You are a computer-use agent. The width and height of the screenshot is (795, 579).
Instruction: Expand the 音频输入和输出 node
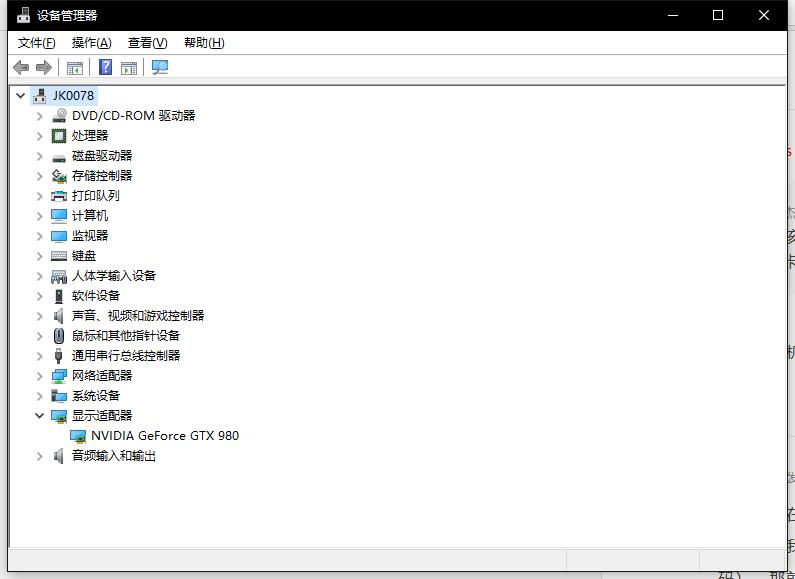tap(40, 456)
